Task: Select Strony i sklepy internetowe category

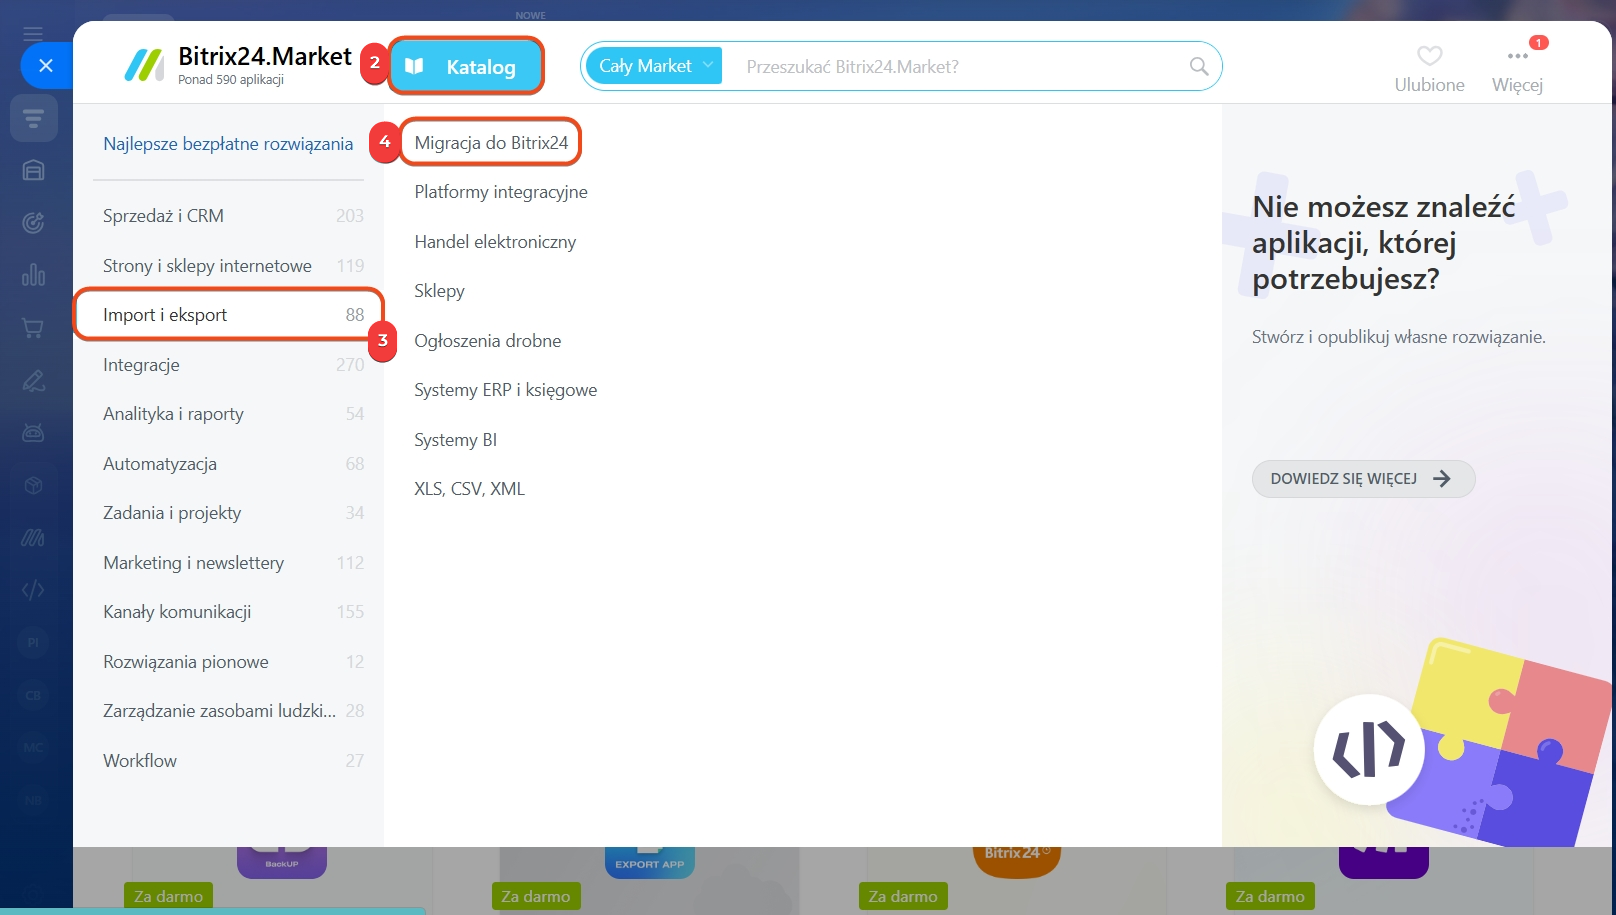Action: (x=233, y=266)
